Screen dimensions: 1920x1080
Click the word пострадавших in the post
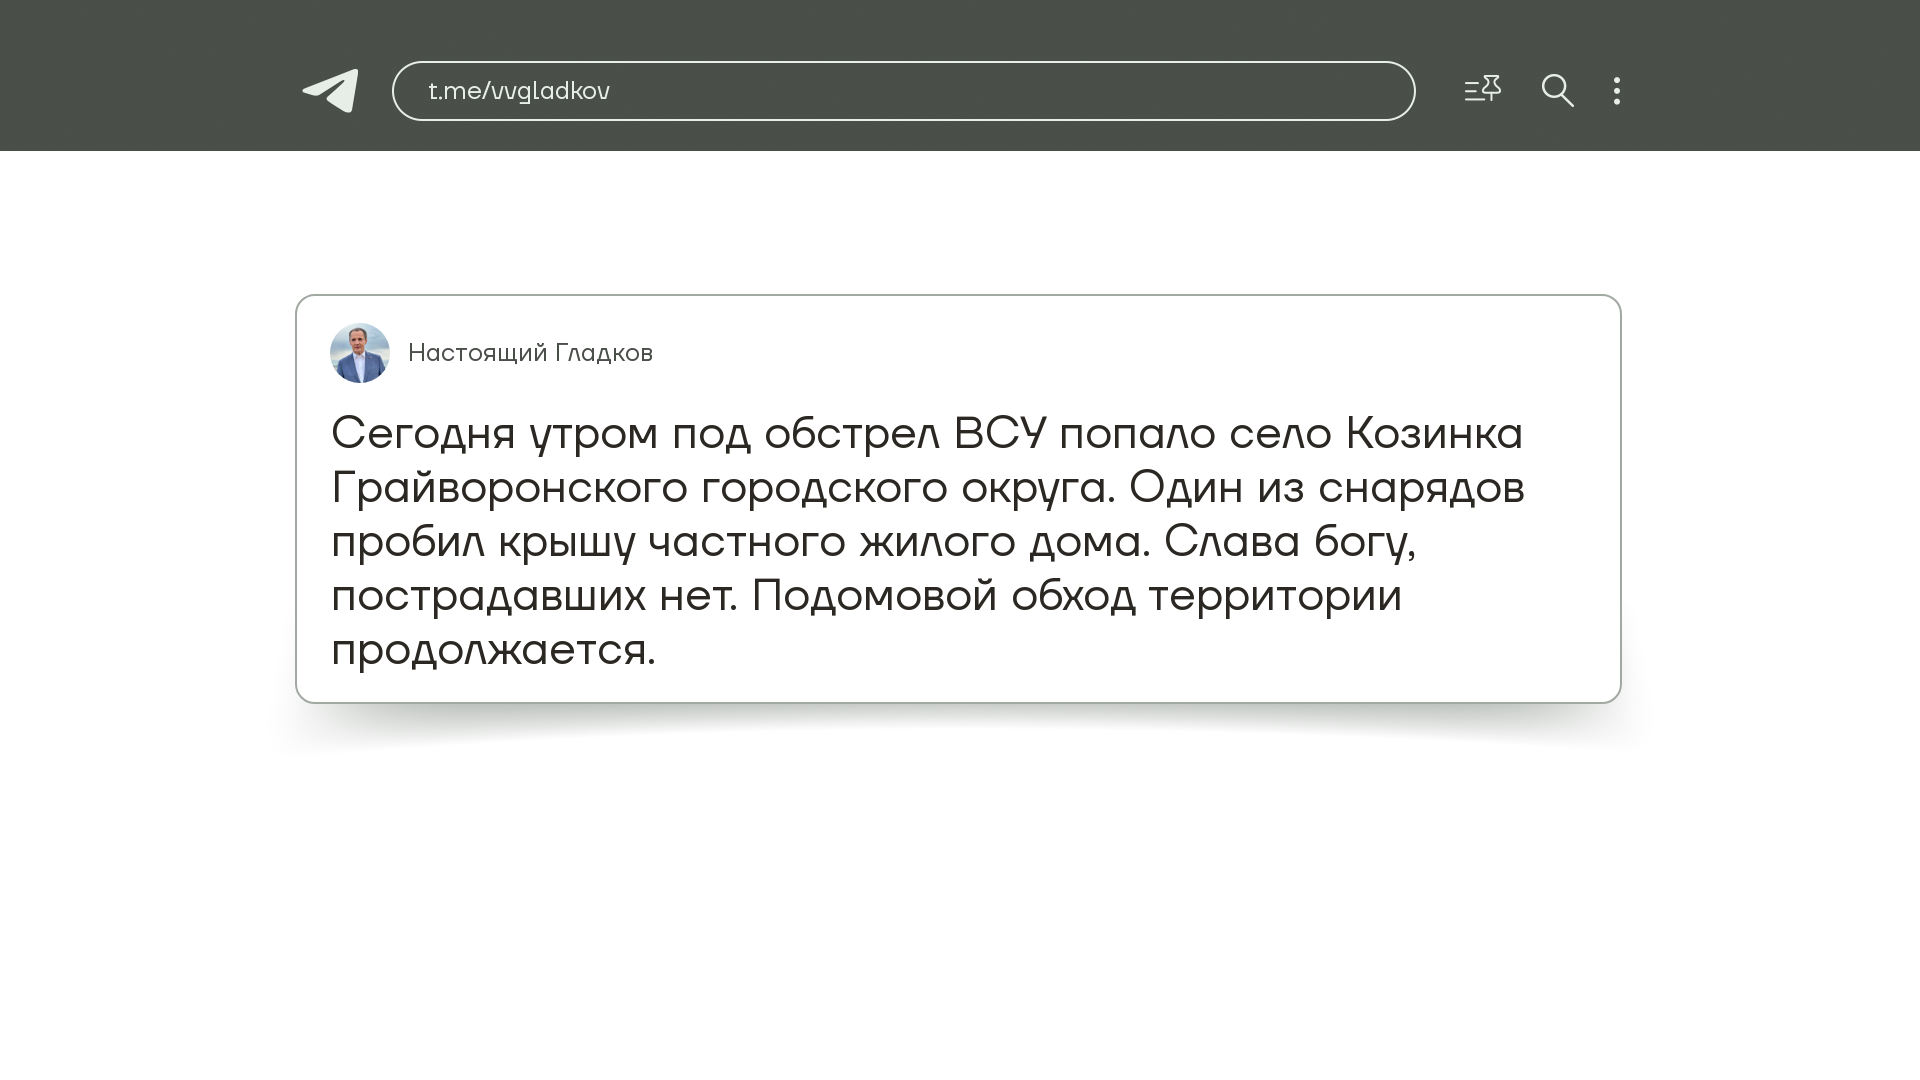click(x=488, y=596)
